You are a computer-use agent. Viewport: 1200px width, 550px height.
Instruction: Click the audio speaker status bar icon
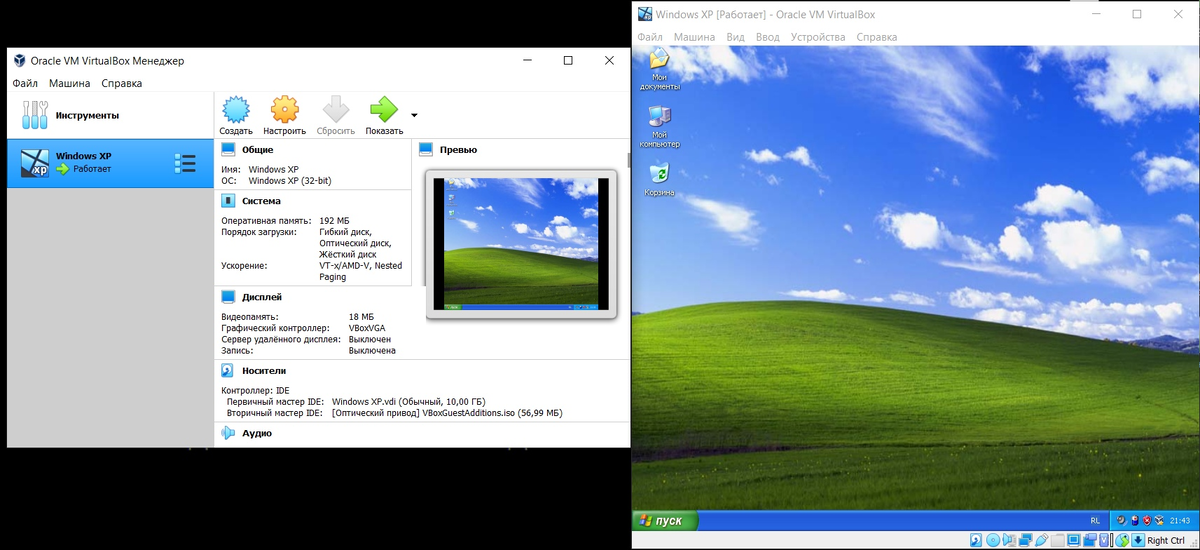1009,540
